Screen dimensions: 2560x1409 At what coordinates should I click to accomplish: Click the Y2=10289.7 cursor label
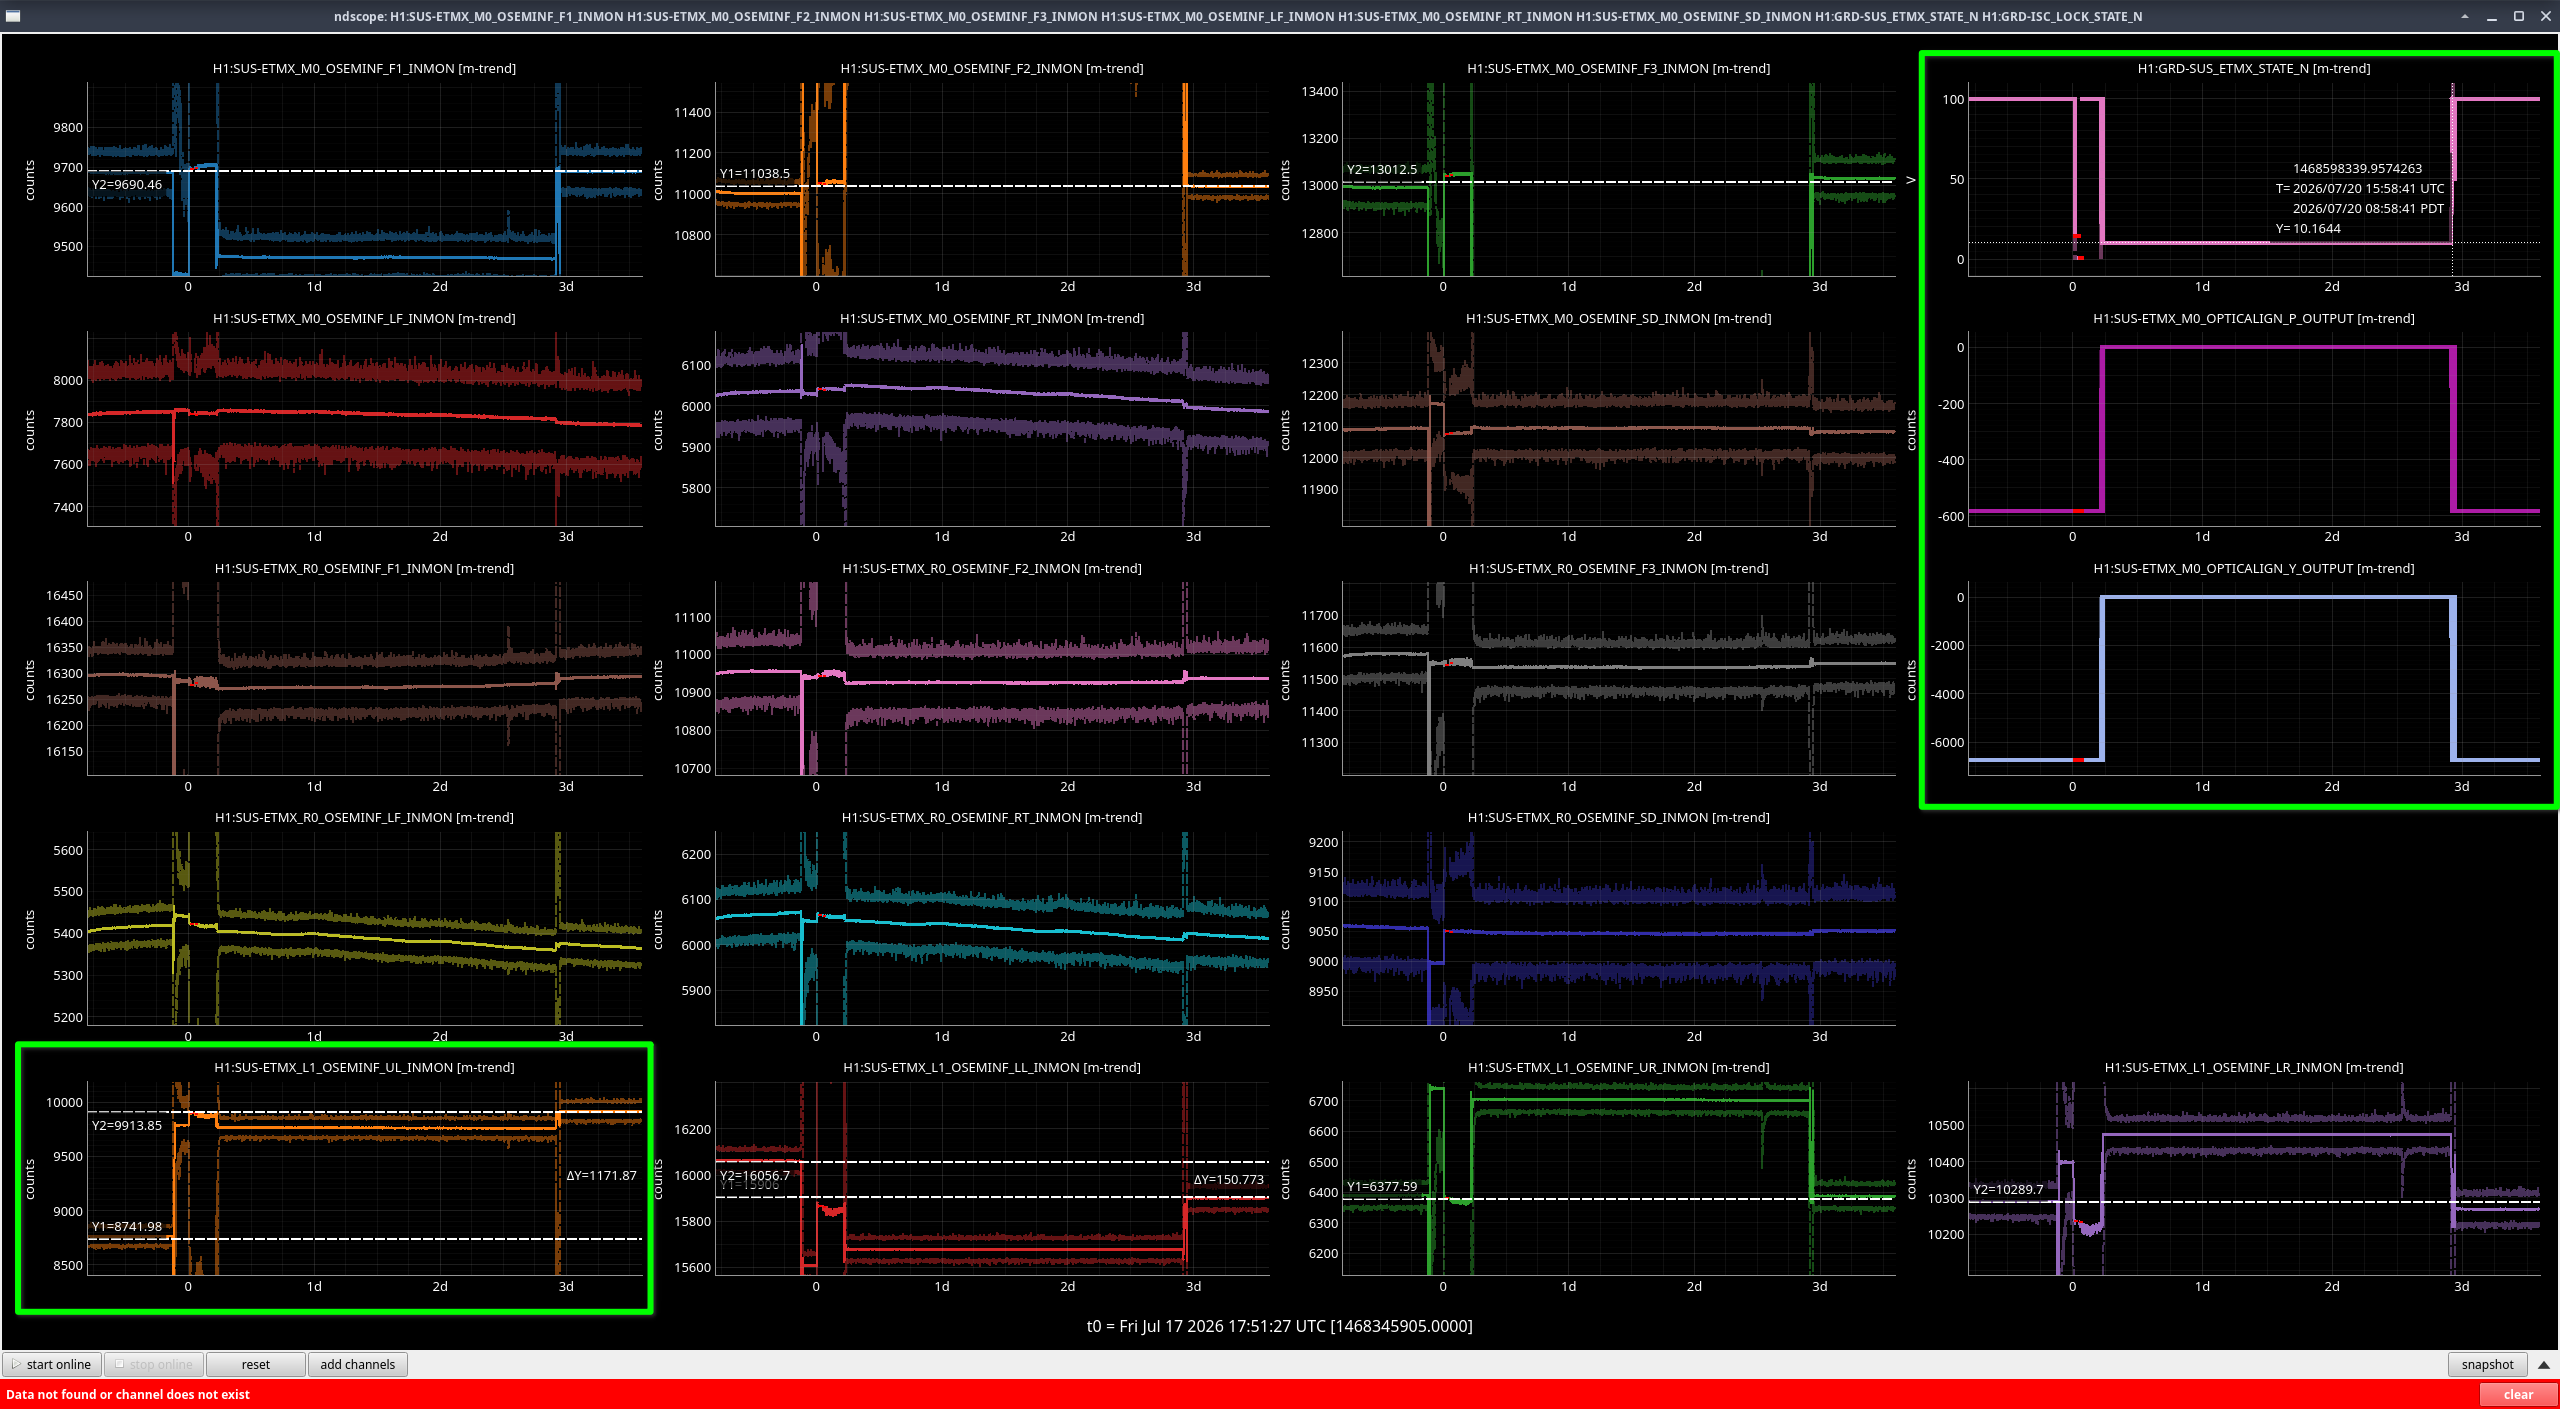2008,1189
